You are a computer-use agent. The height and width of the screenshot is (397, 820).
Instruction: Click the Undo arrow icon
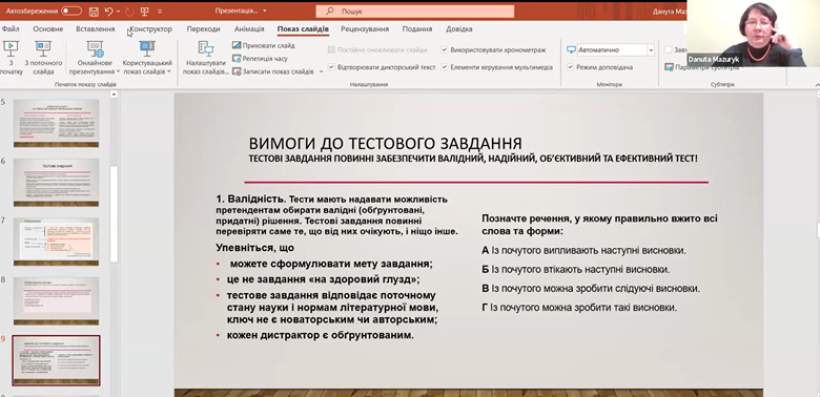[108, 11]
